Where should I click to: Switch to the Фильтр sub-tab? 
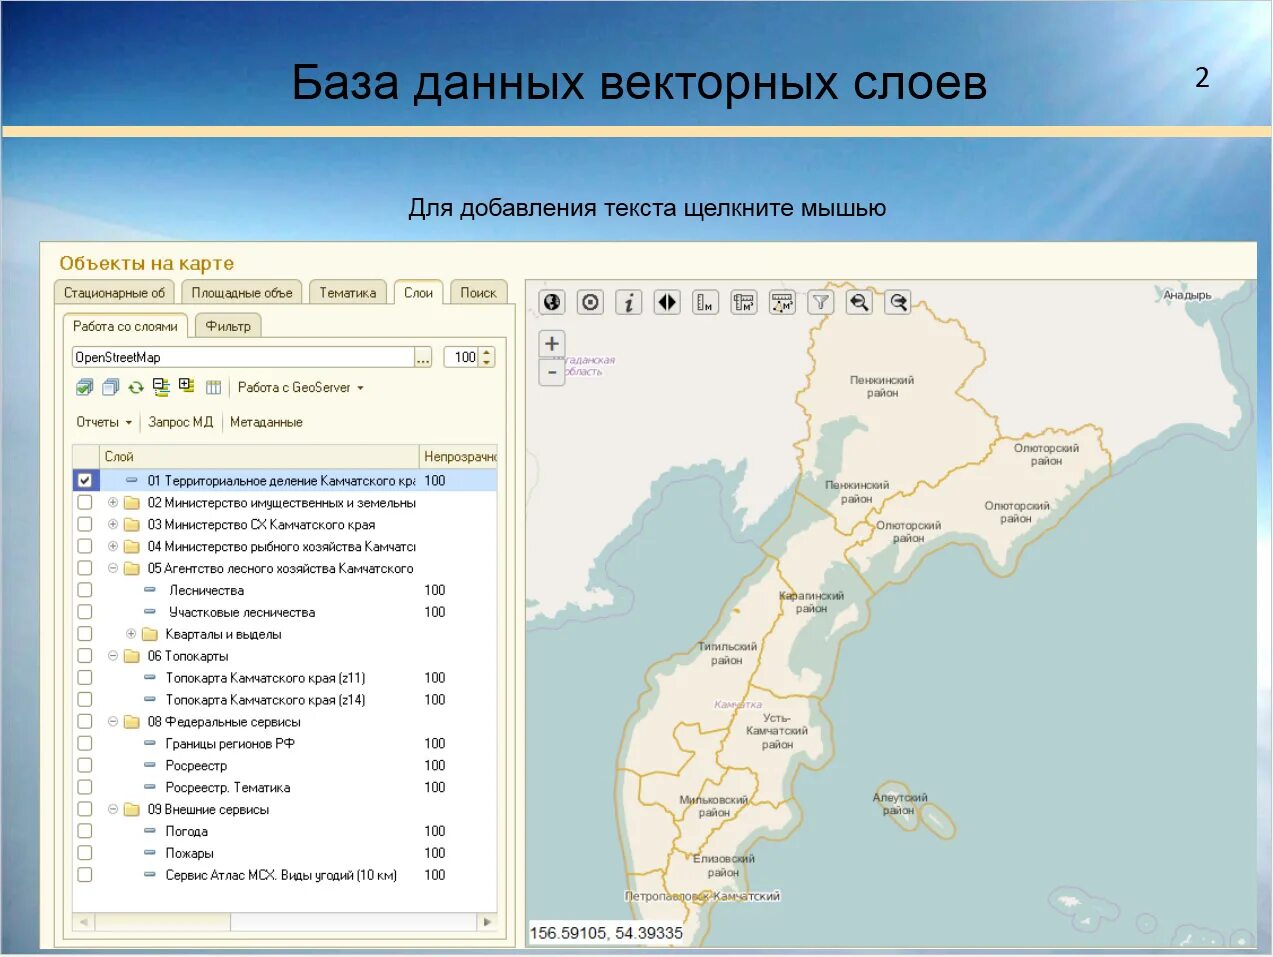[228, 326]
